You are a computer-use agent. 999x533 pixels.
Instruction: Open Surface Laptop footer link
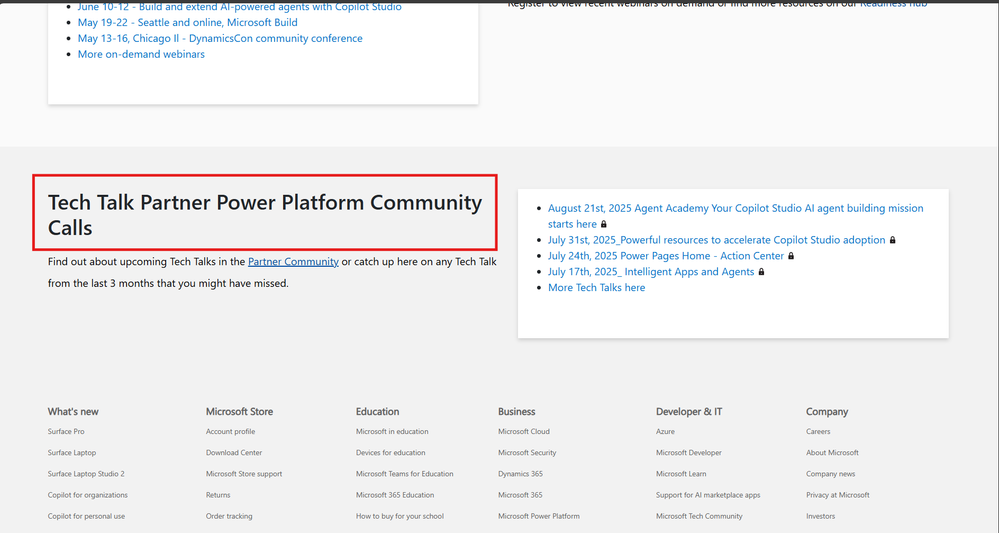[x=72, y=453]
